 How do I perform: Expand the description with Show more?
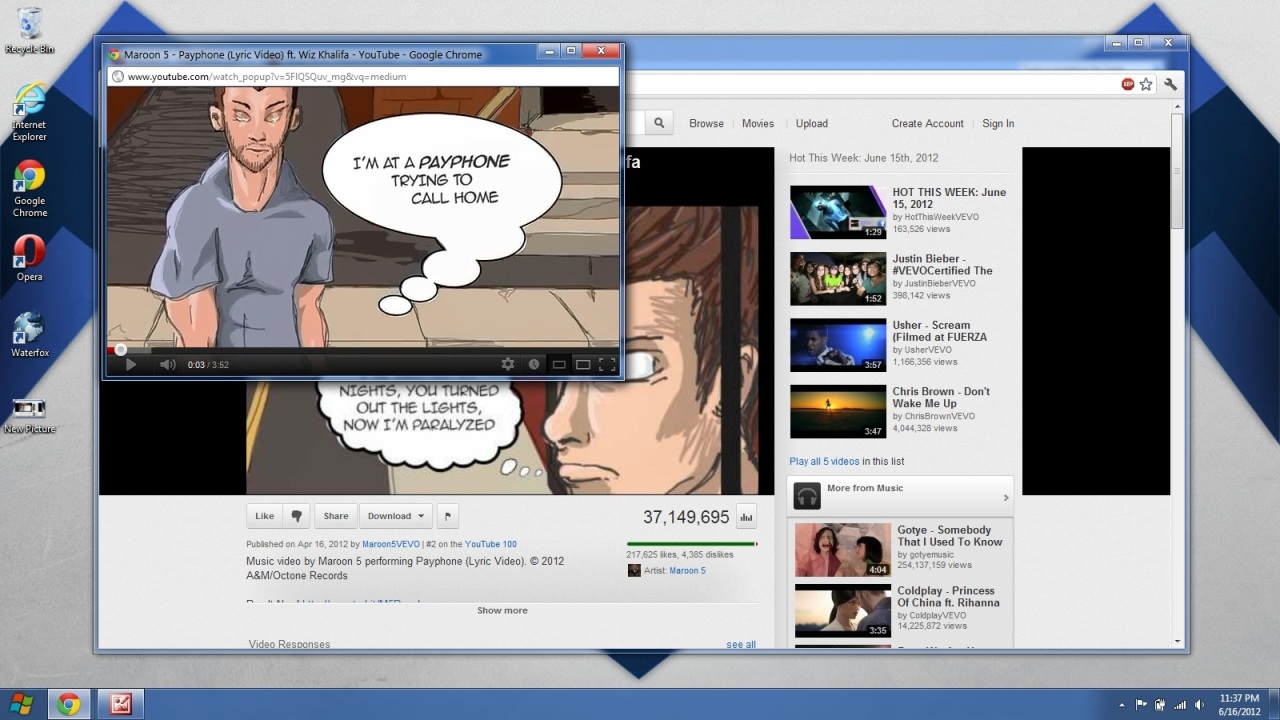tap(502, 611)
